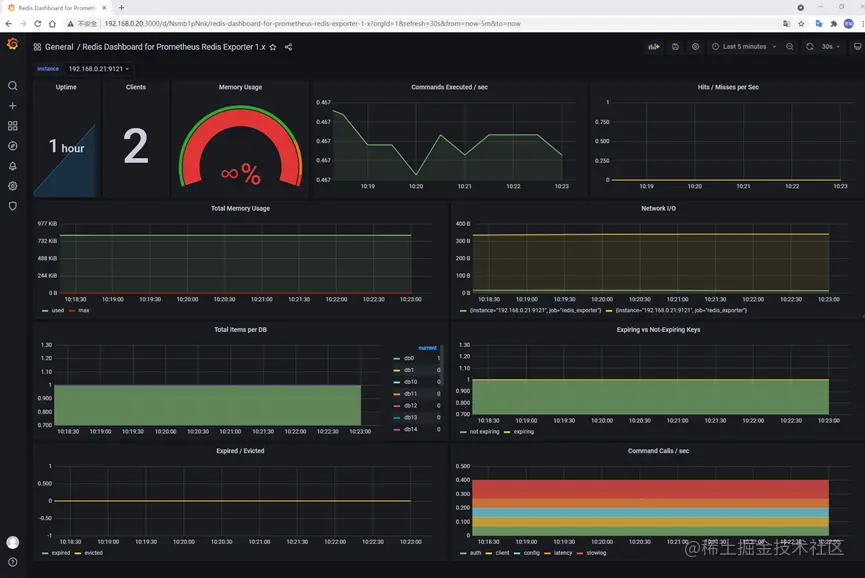Image resolution: width=865 pixels, height=578 pixels.
Task: Click the not-secure warning in address bar
Action: point(82,24)
